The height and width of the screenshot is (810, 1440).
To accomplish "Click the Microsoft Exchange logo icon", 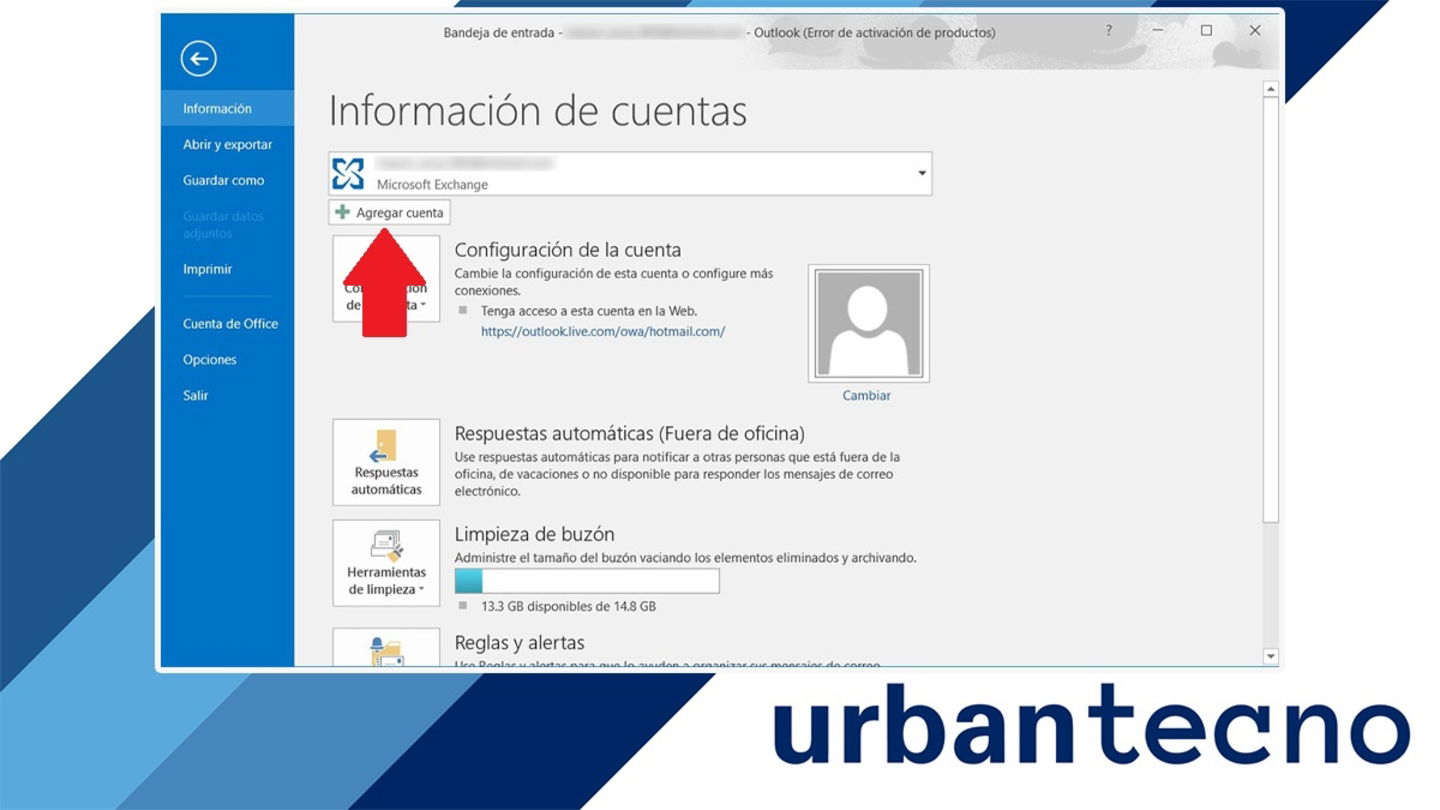I will tap(348, 174).
